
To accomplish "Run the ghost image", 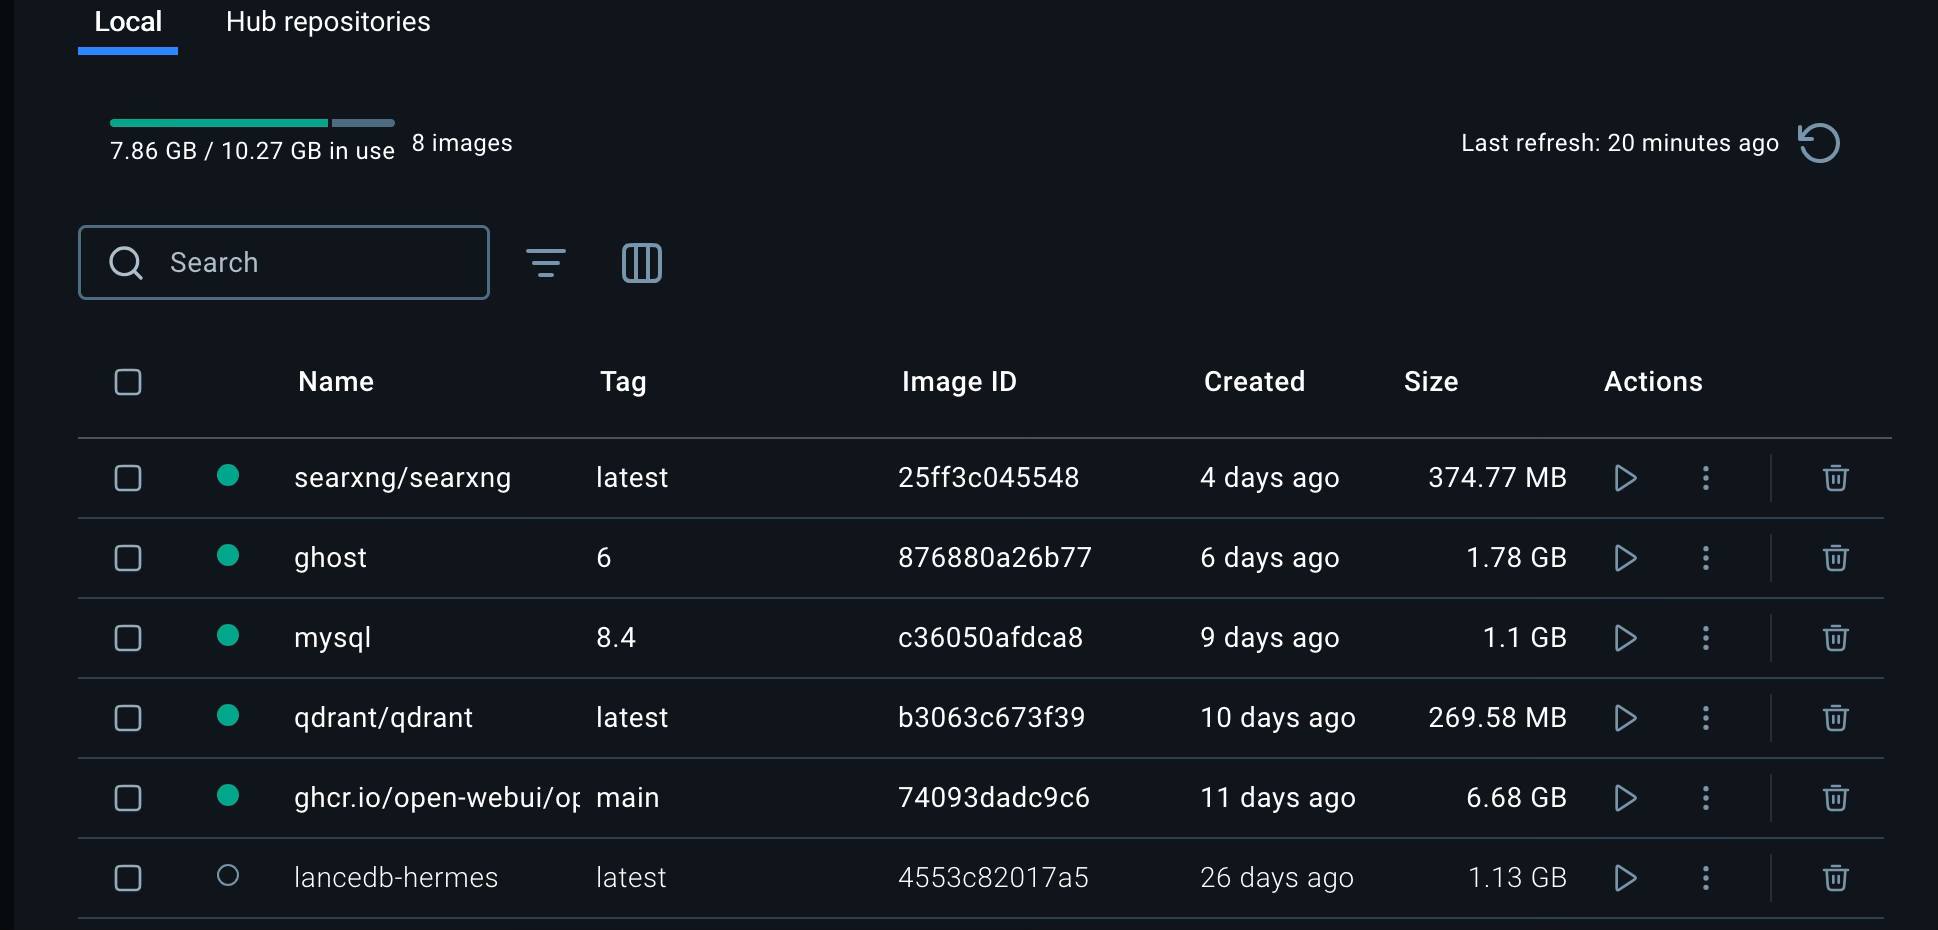I will [1626, 558].
